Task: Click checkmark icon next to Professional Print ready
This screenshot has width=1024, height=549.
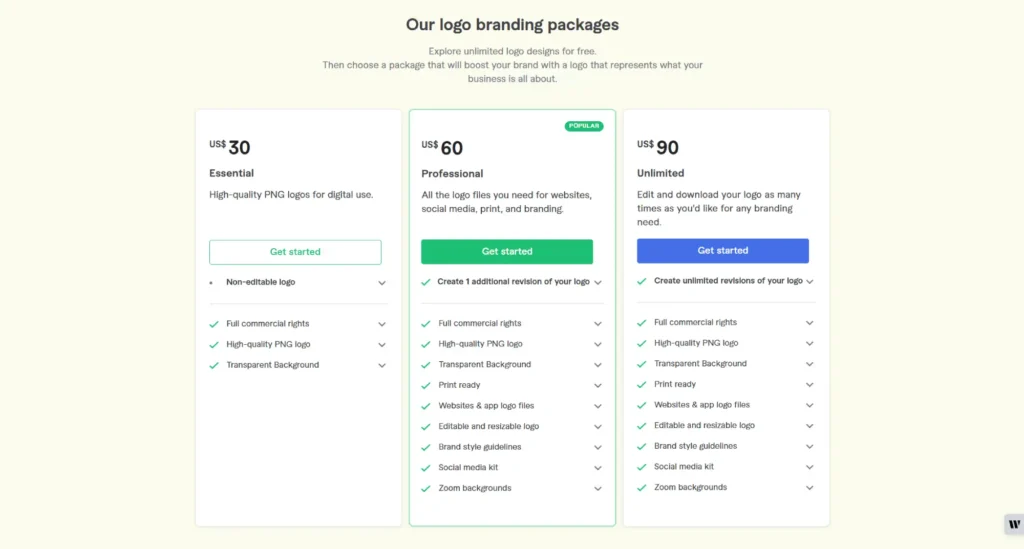Action: pyautogui.click(x=426, y=385)
